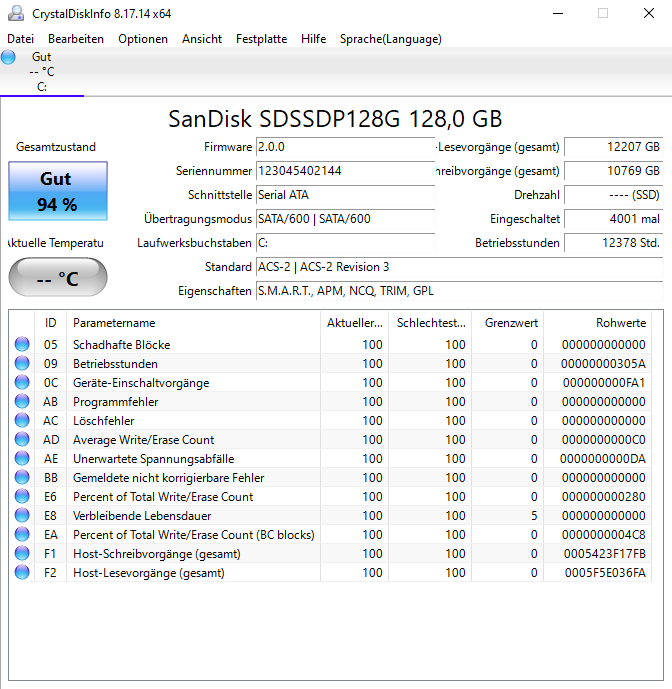
Task: Click the Grenzwert column header
Action: (508, 323)
